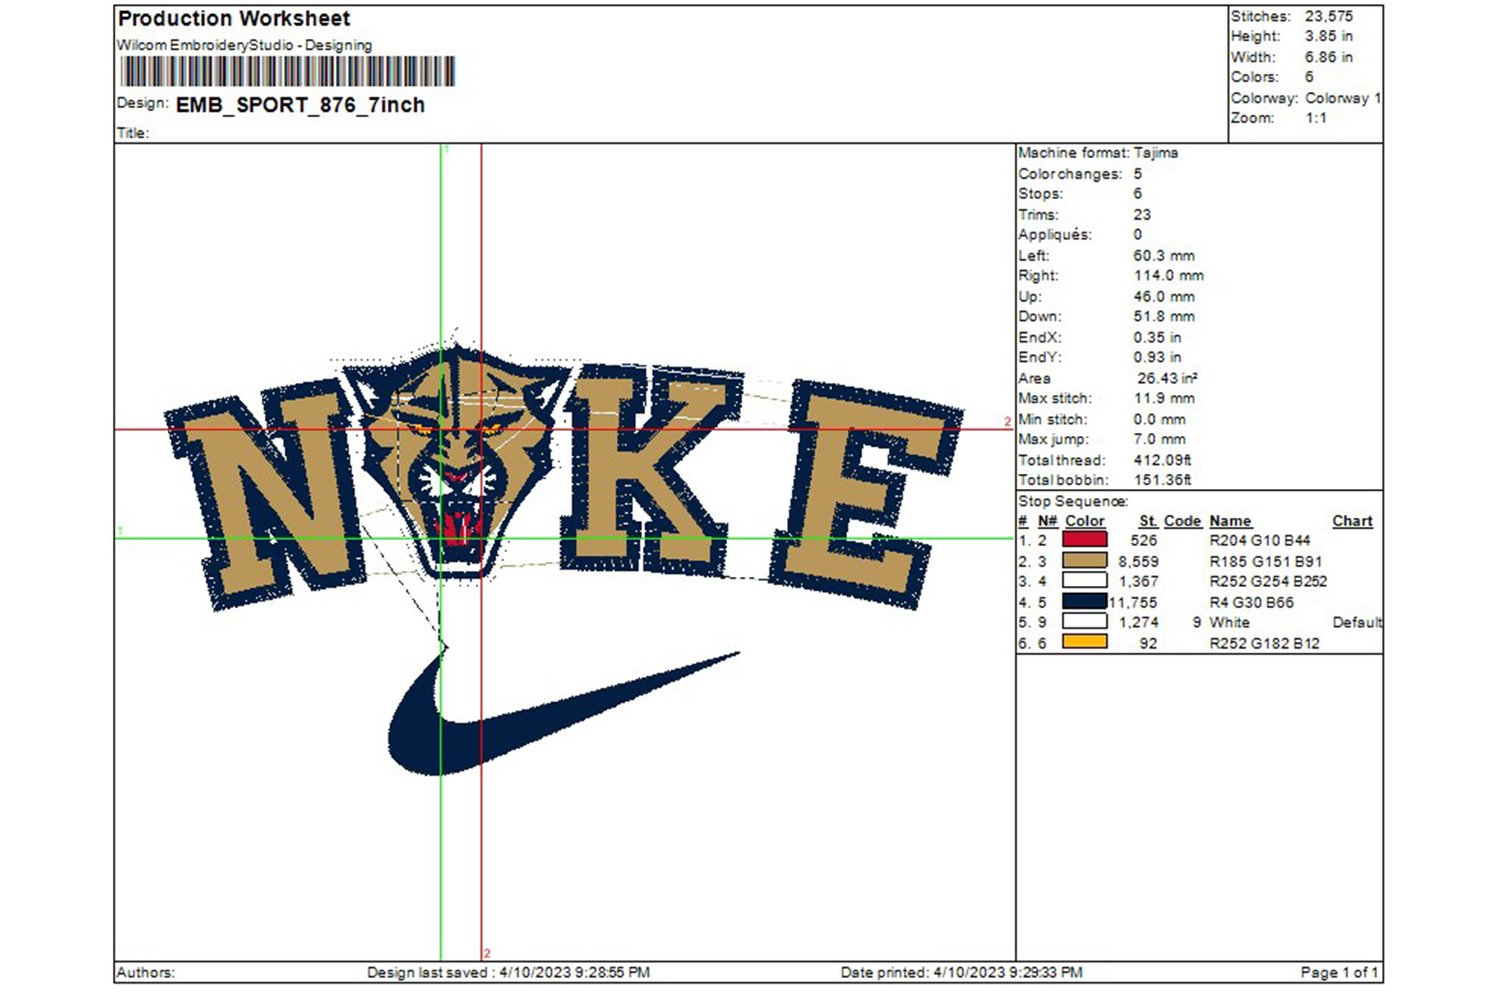
Task: Click the "Chart" column header
Action: 1352,521
